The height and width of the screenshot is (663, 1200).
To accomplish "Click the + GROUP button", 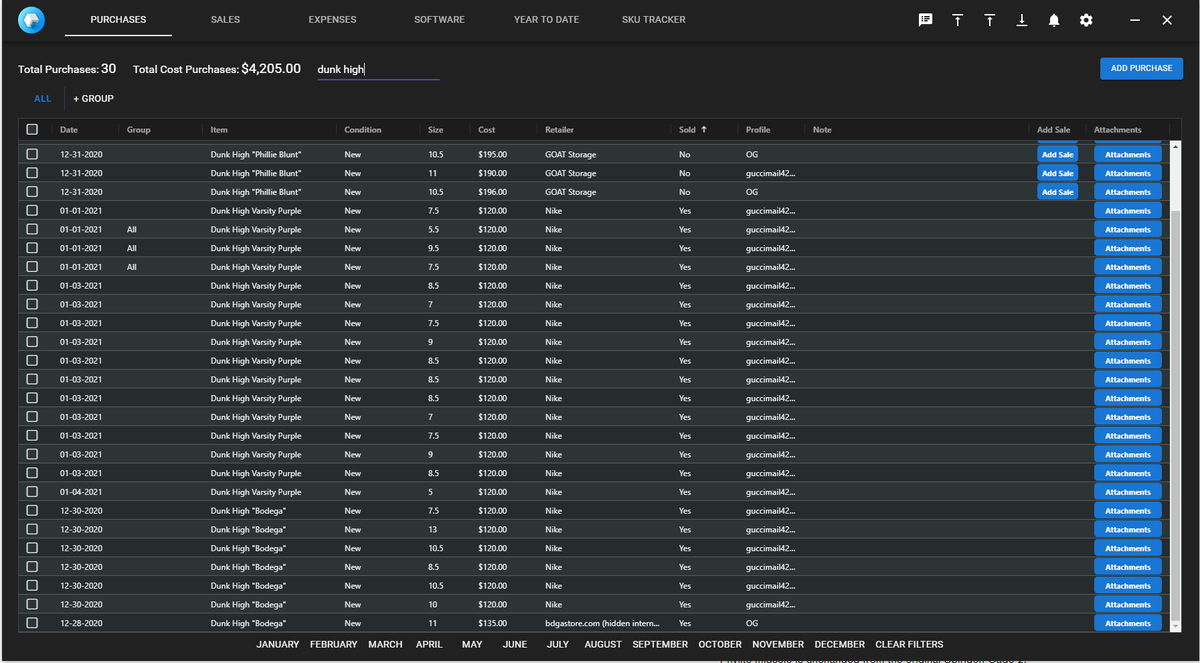I will 93,99.
